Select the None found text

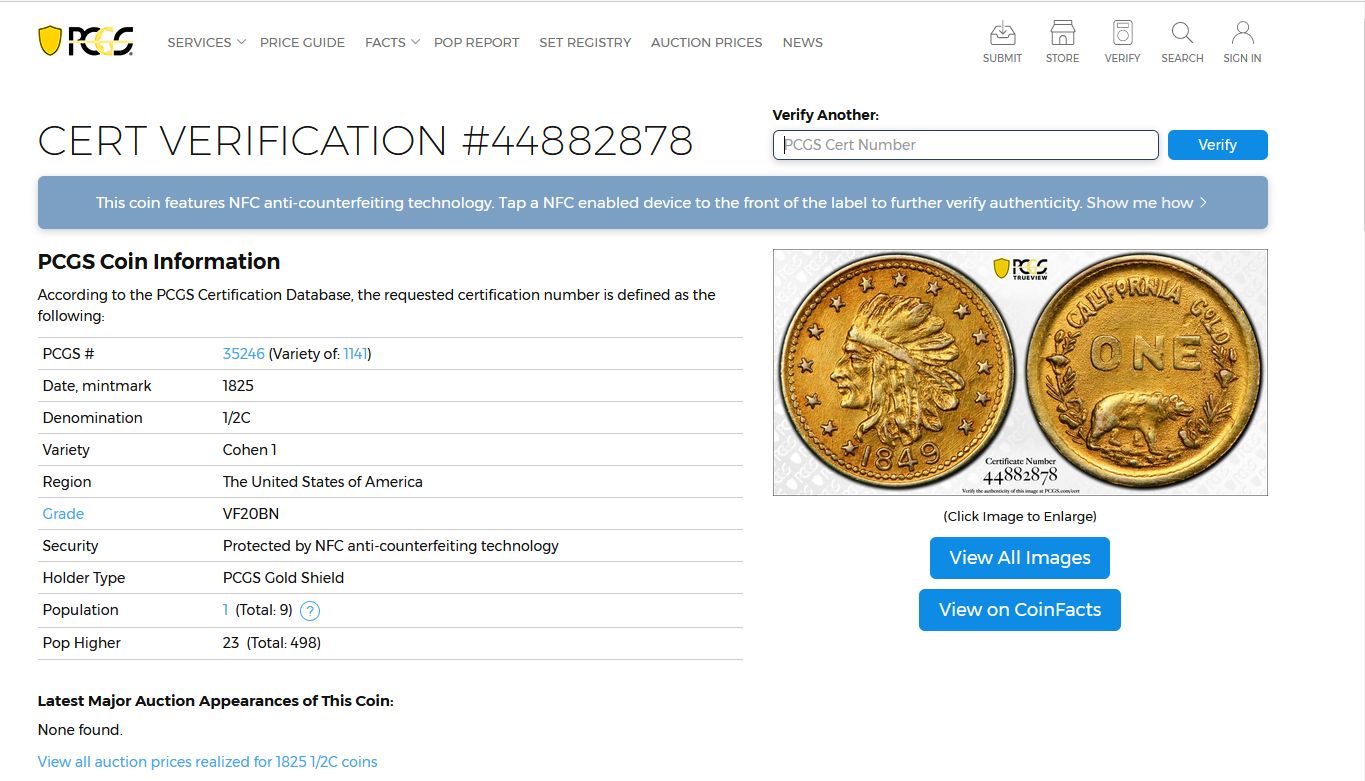click(x=80, y=730)
